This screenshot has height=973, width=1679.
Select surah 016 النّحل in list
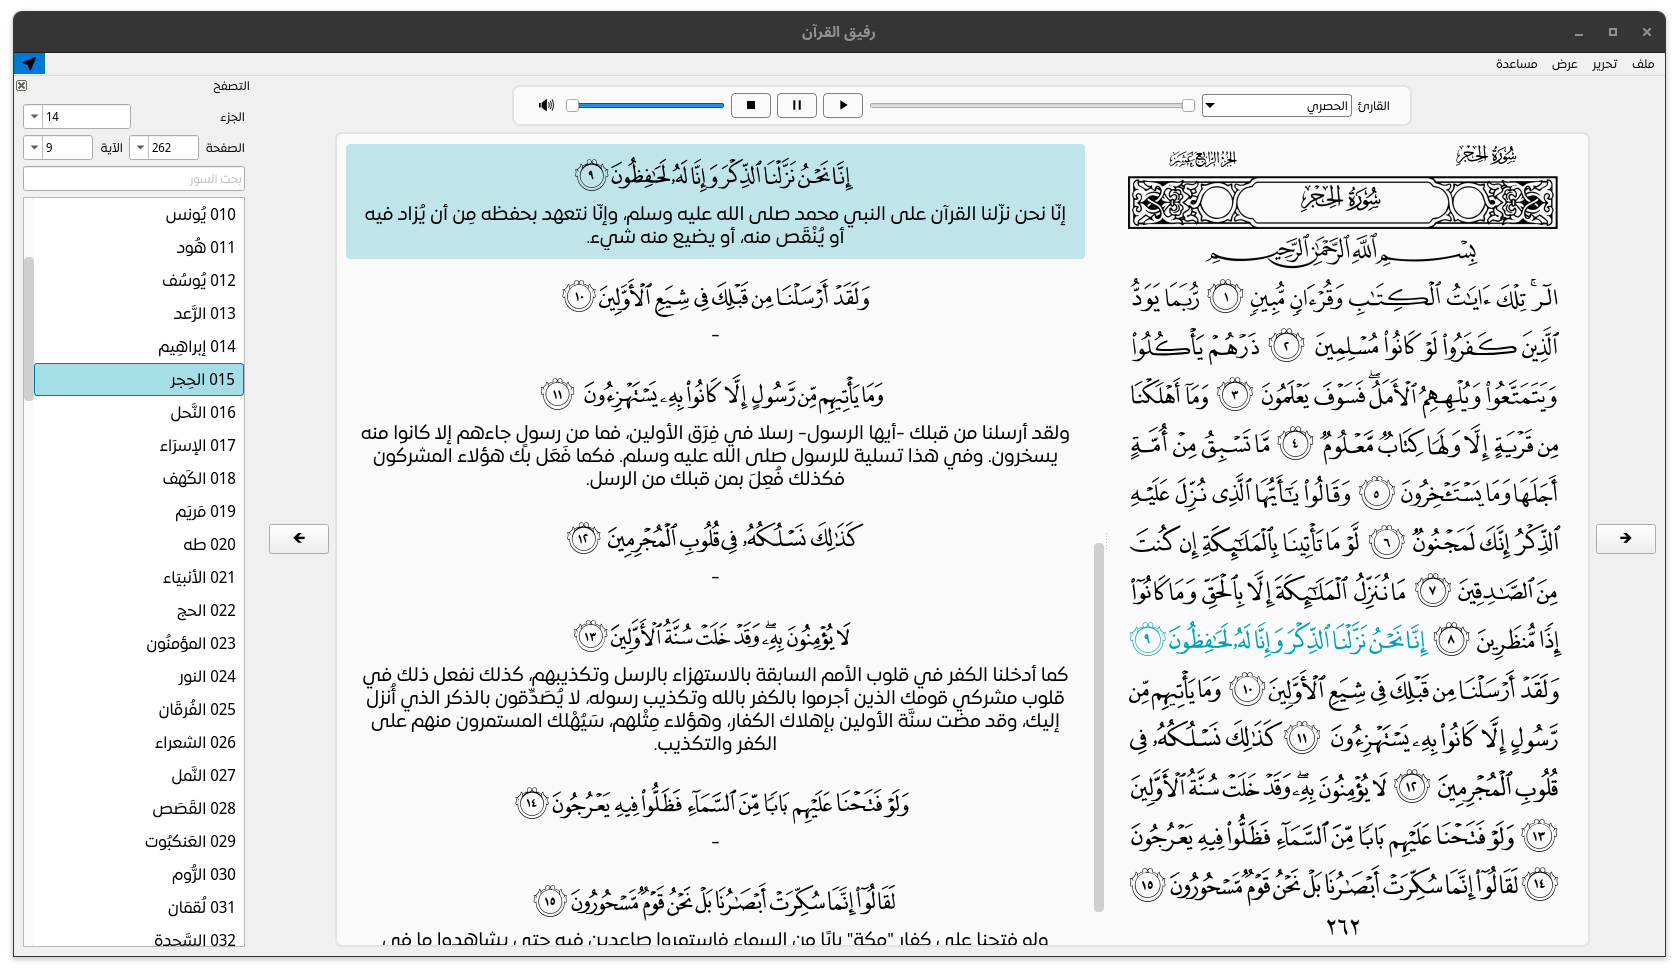[x=139, y=412]
